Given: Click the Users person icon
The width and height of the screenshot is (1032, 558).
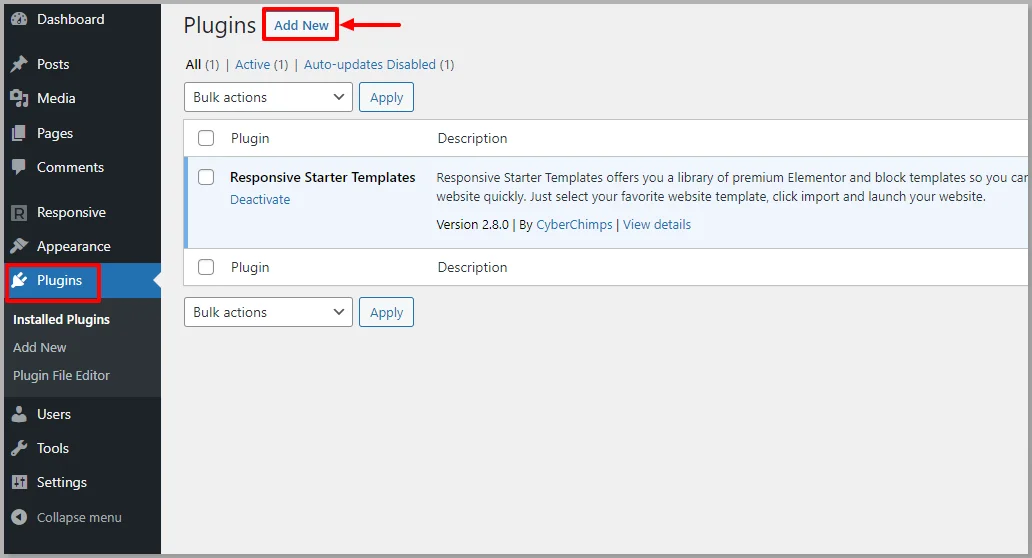Looking at the screenshot, I should (x=19, y=414).
